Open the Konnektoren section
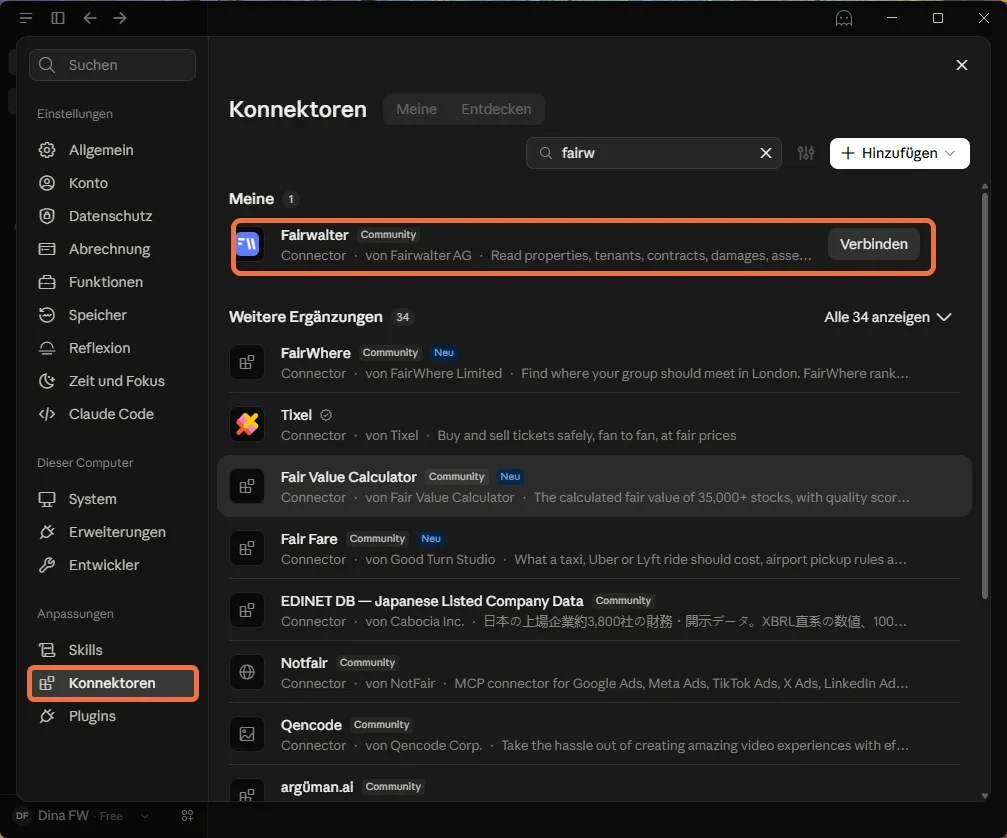The width and height of the screenshot is (1007, 838). (x=112, y=683)
